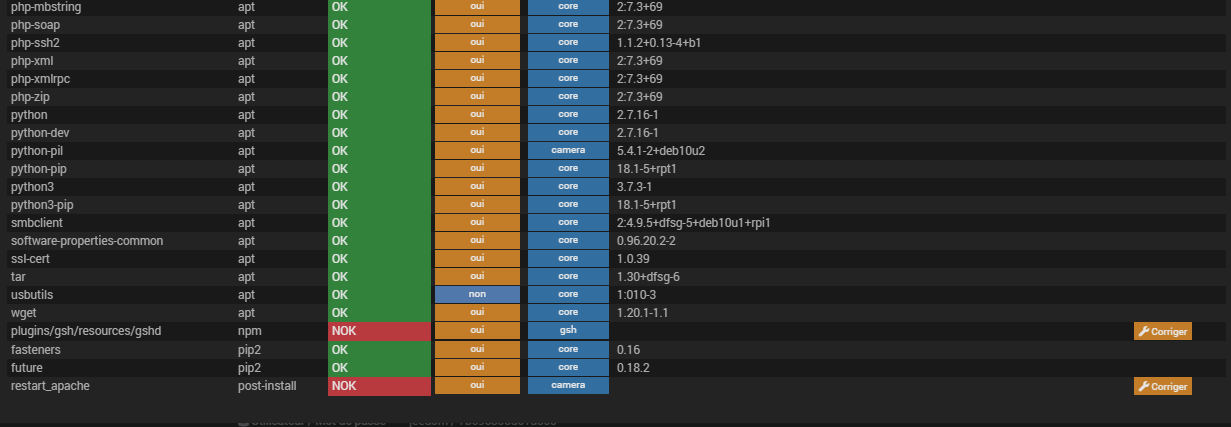Click version 2:4.9.5+dfsg-5+deb10u1+rpi1 of smbclient
The height and width of the screenshot is (427, 1231).
tap(693, 222)
